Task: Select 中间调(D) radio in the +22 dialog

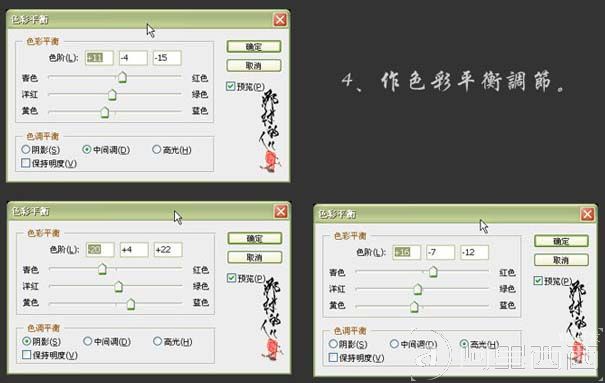Action: coord(88,341)
